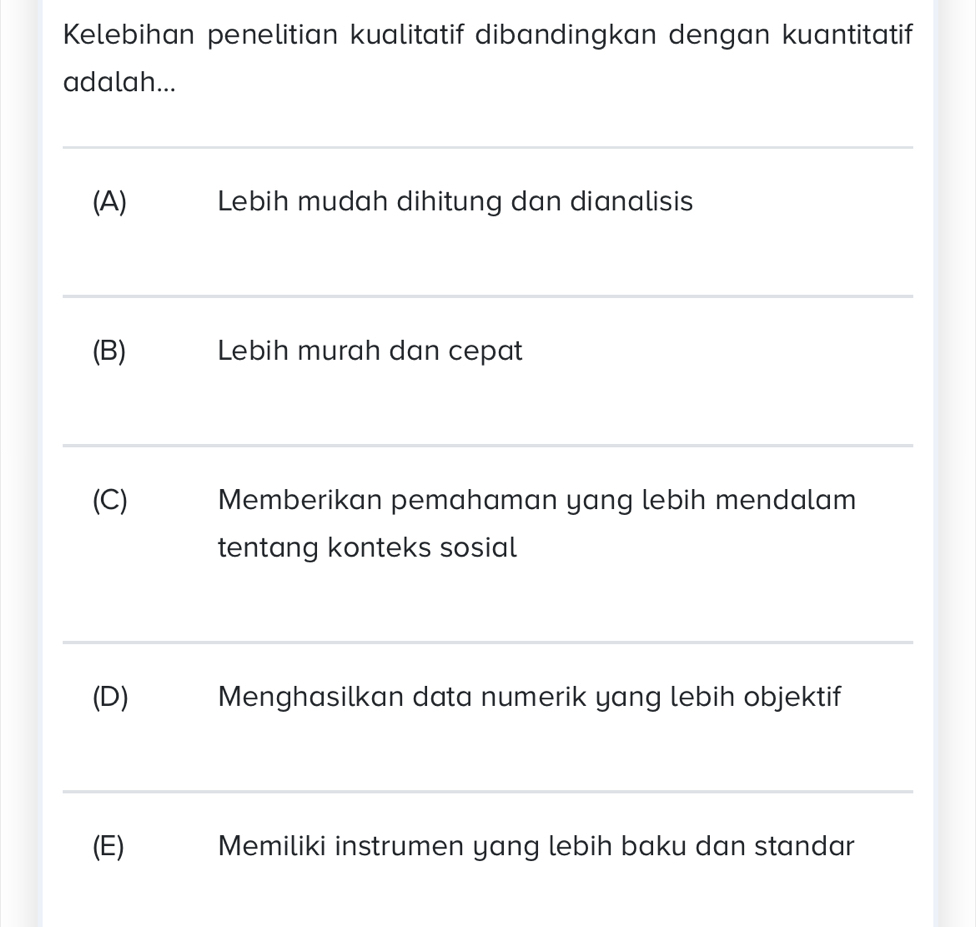Select answer option label (B)

109,352
